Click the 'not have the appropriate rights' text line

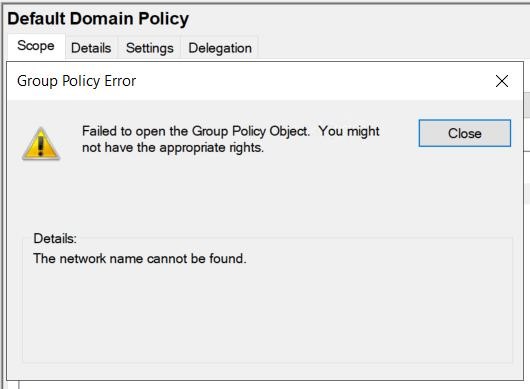tap(173, 148)
